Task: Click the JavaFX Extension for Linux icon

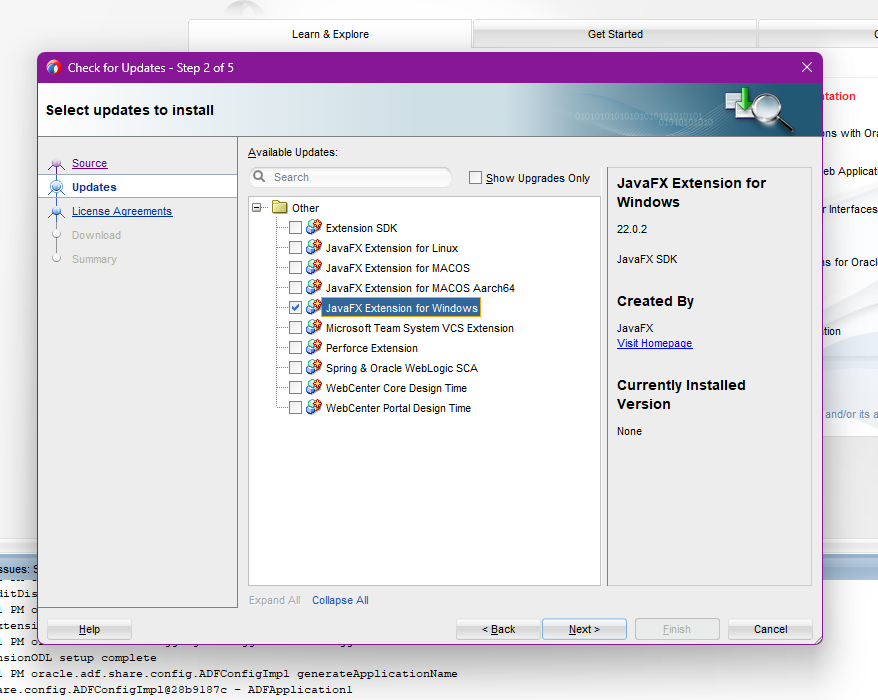Action: [x=314, y=248]
